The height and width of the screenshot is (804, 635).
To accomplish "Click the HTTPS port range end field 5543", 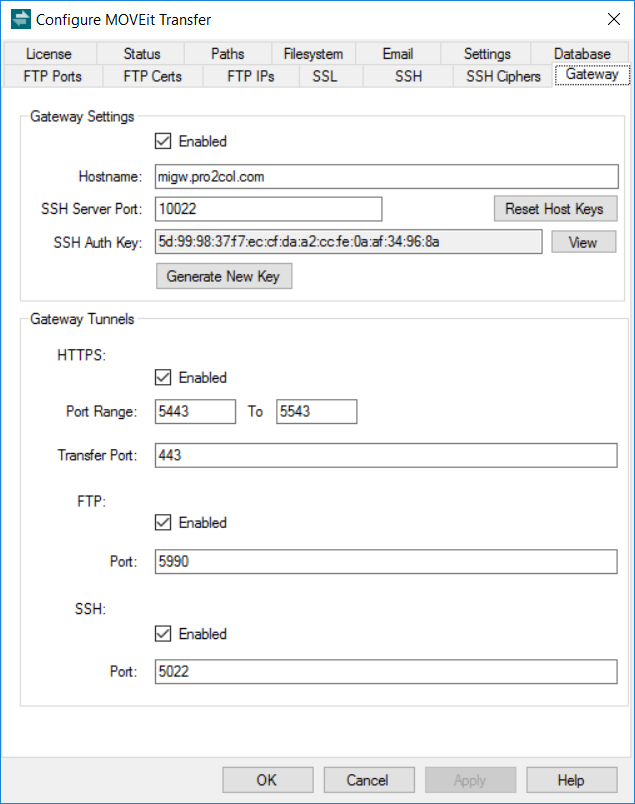I will coord(316,411).
